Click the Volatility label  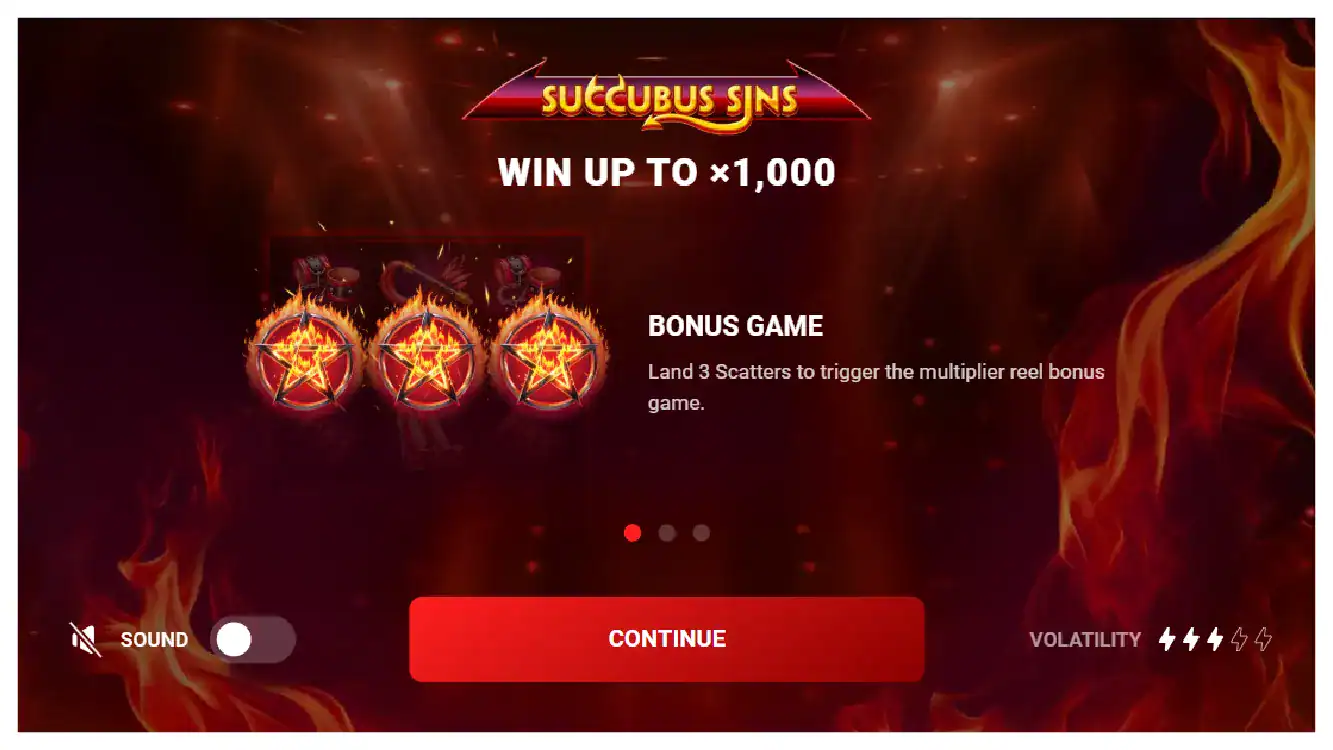pyautogui.click(x=1085, y=640)
